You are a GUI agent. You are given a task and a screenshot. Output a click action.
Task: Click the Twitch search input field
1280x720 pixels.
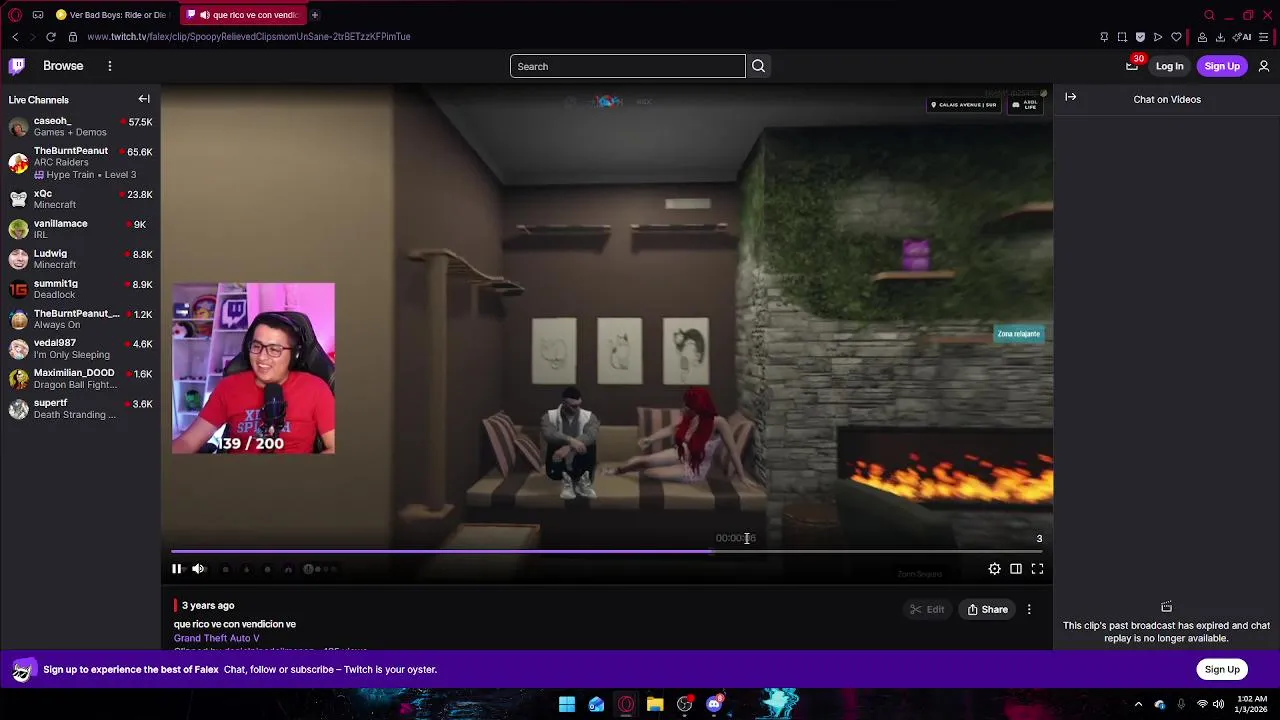628,66
